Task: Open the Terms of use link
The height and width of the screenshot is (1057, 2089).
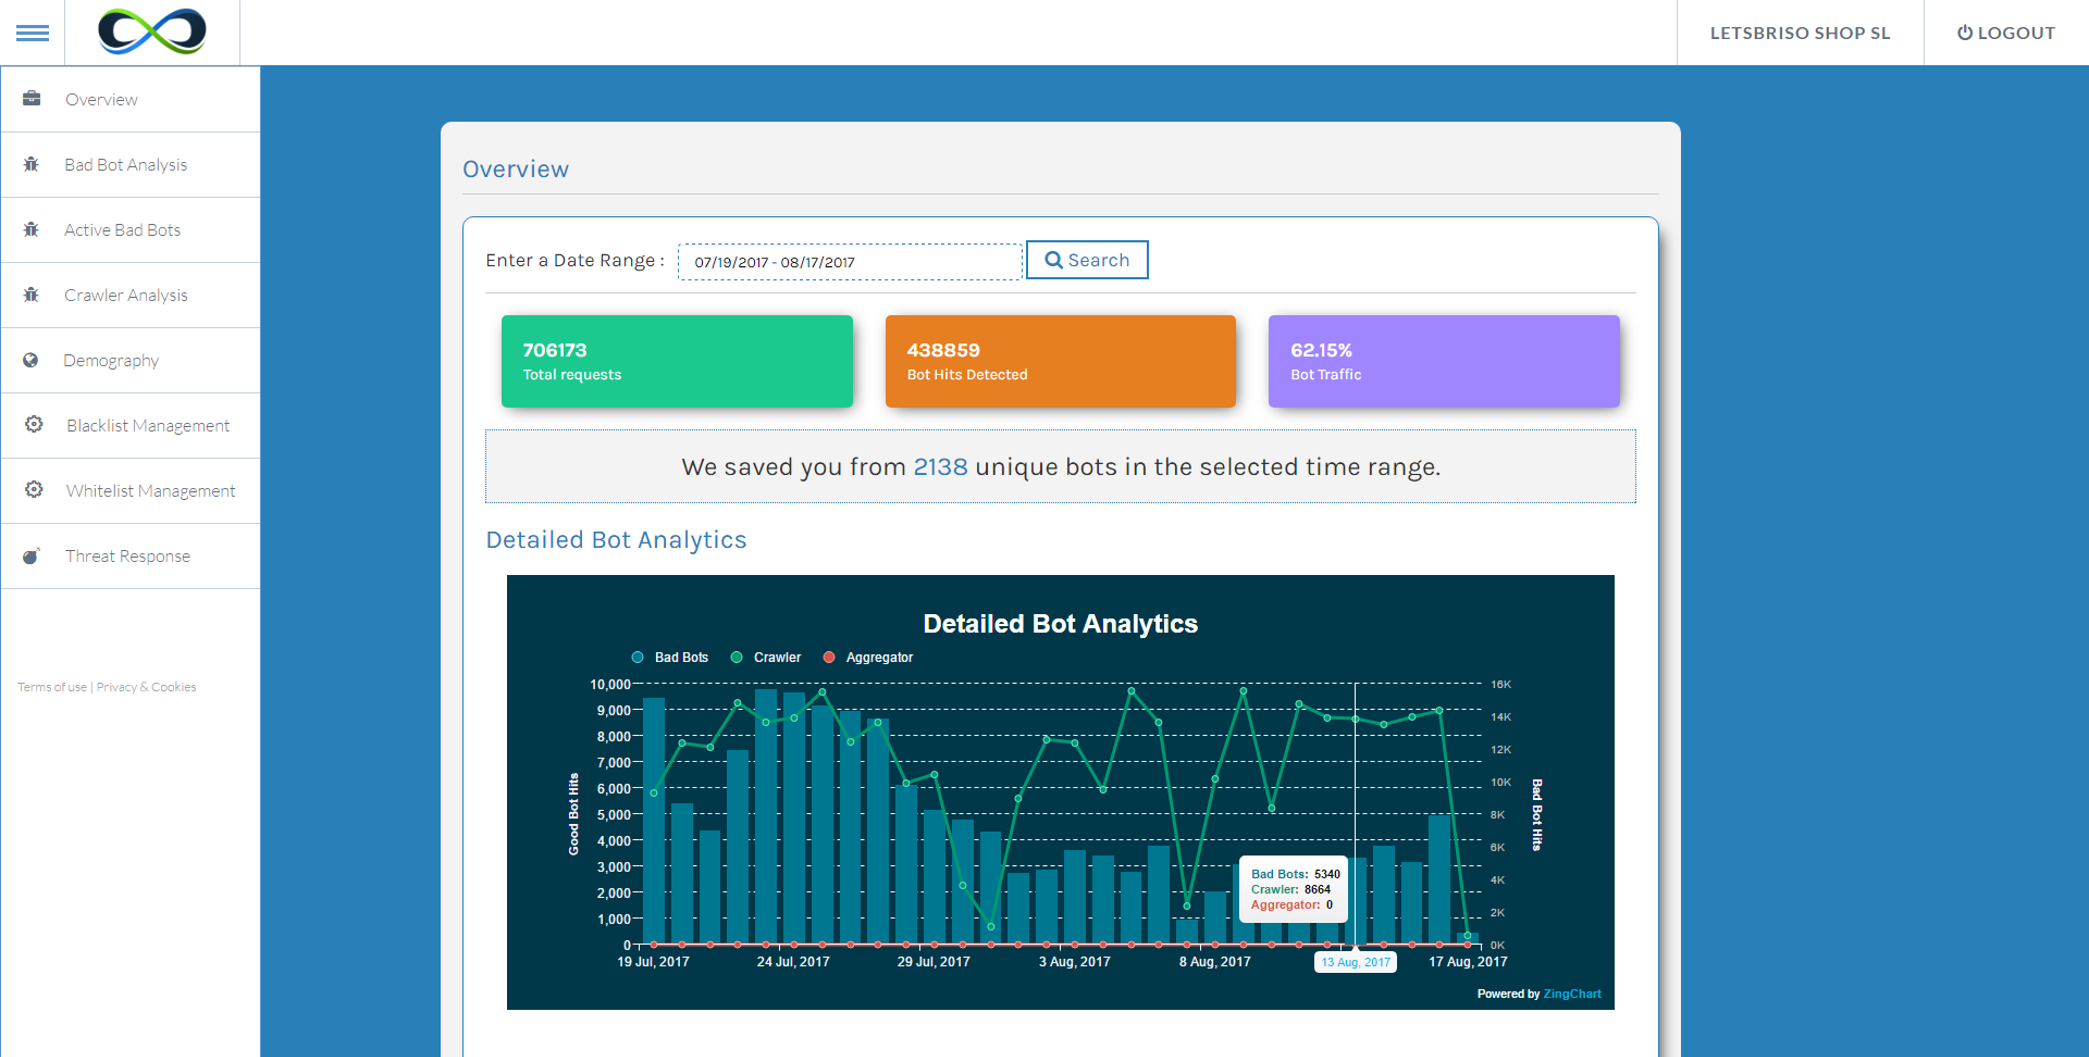Action: pos(52,687)
